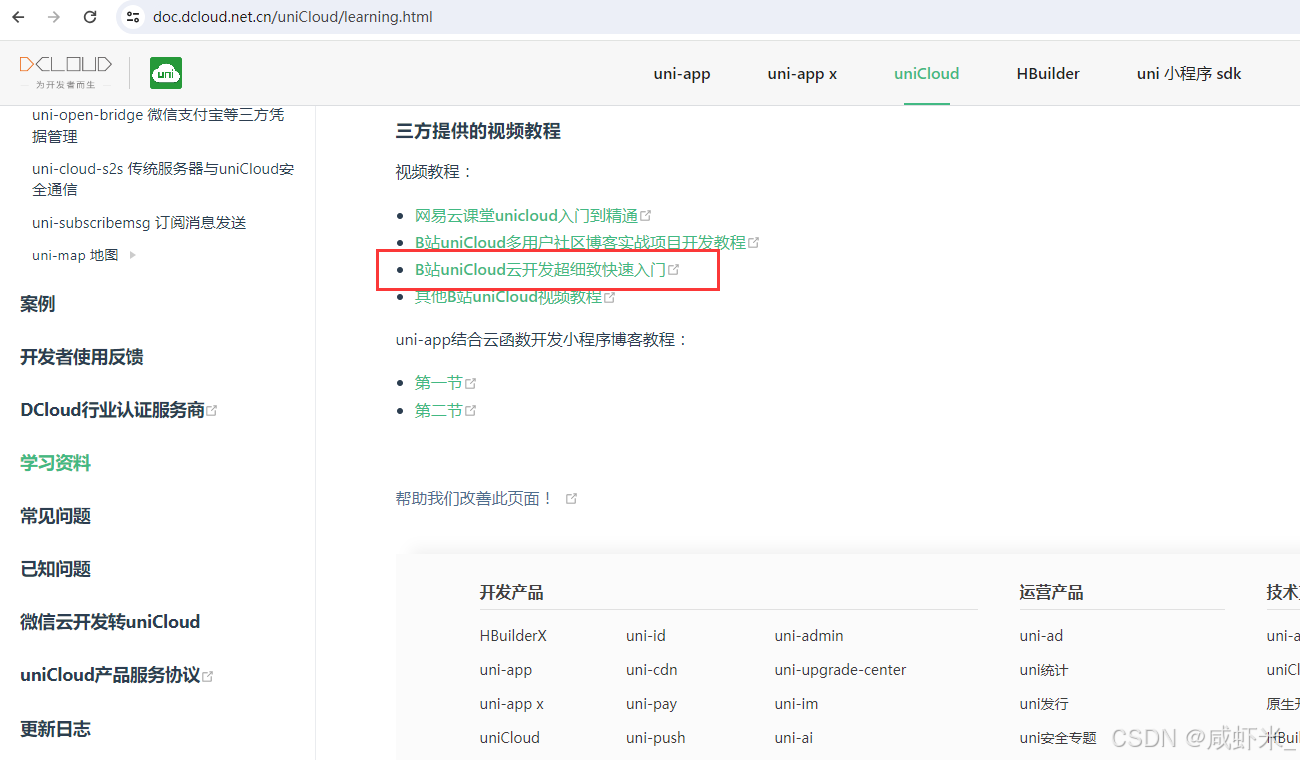Image resolution: width=1300 pixels, height=760 pixels.
Task: Open the 第二节 blog tutorial link
Action: [439, 410]
